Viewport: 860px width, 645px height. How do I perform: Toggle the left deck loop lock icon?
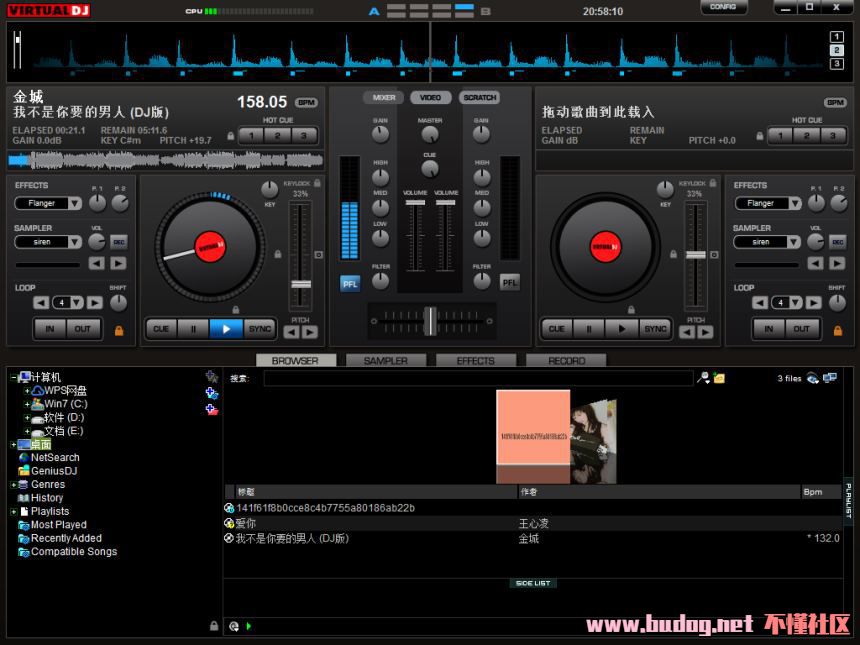pos(119,330)
